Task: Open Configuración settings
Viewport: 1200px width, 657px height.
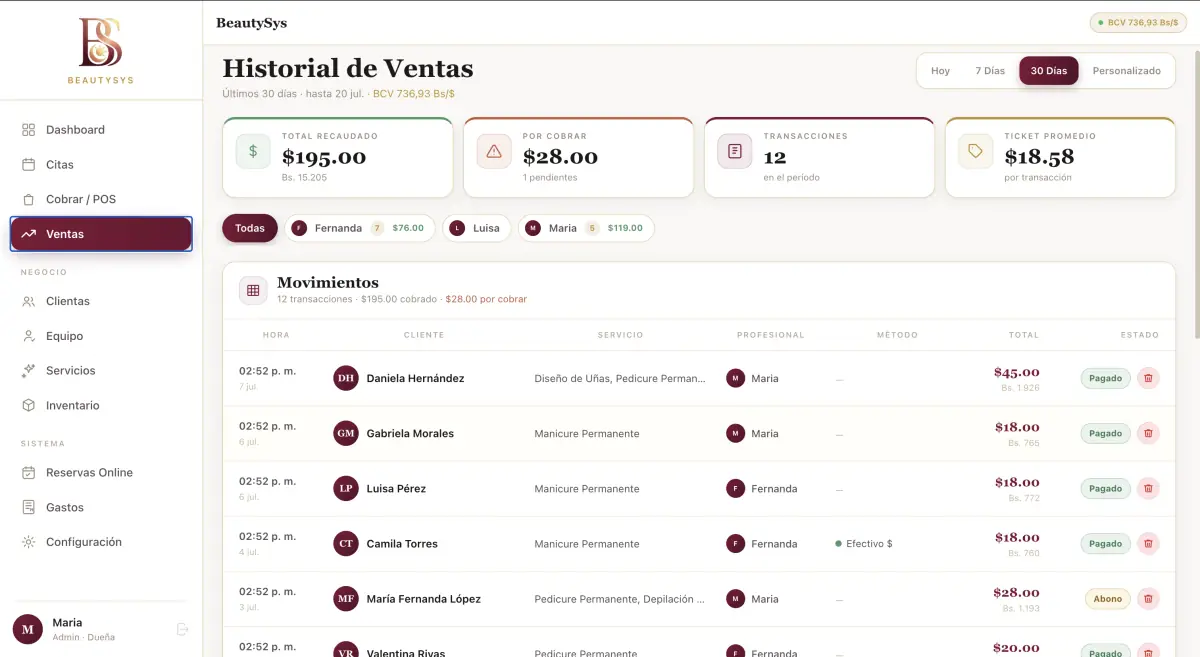Action: coord(101,542)
